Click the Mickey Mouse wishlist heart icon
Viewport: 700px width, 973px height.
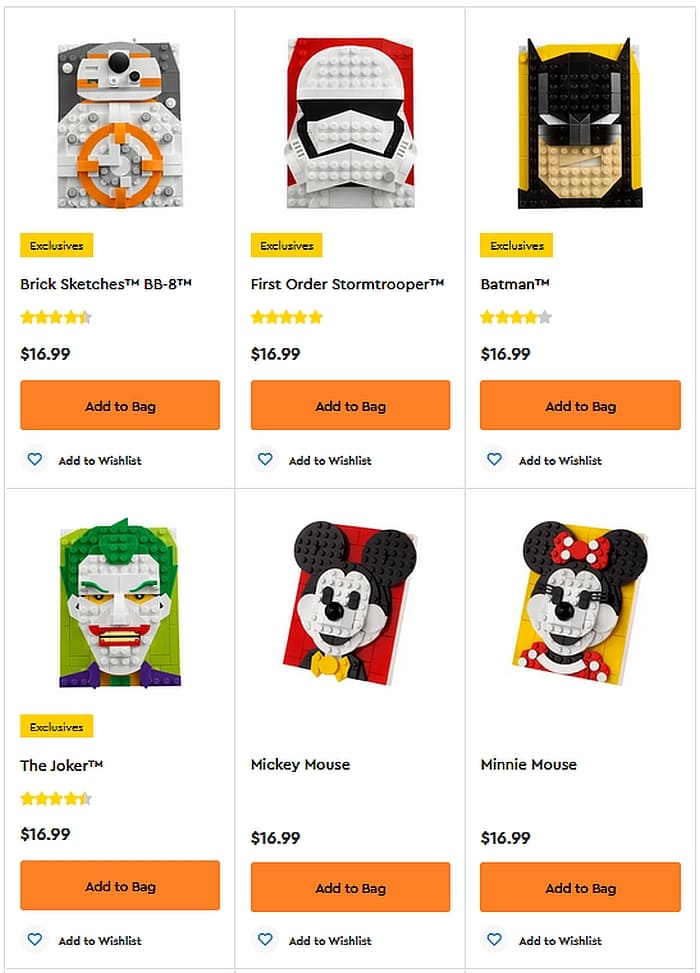pos(265,940)
